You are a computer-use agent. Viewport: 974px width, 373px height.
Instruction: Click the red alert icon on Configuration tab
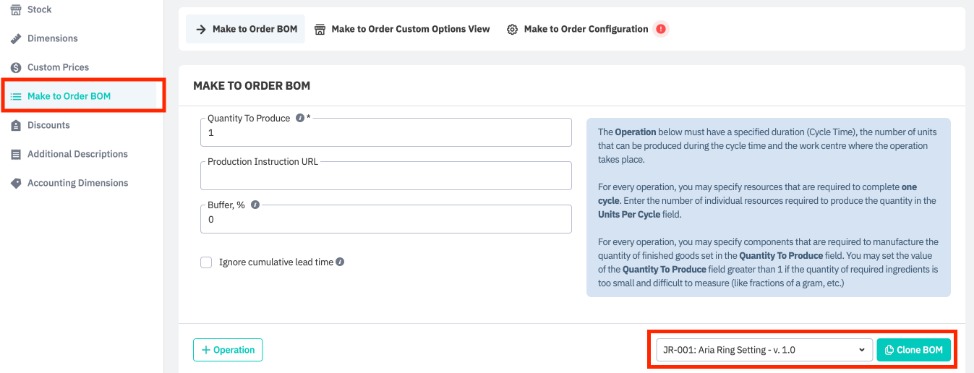(x=660, y=29)
